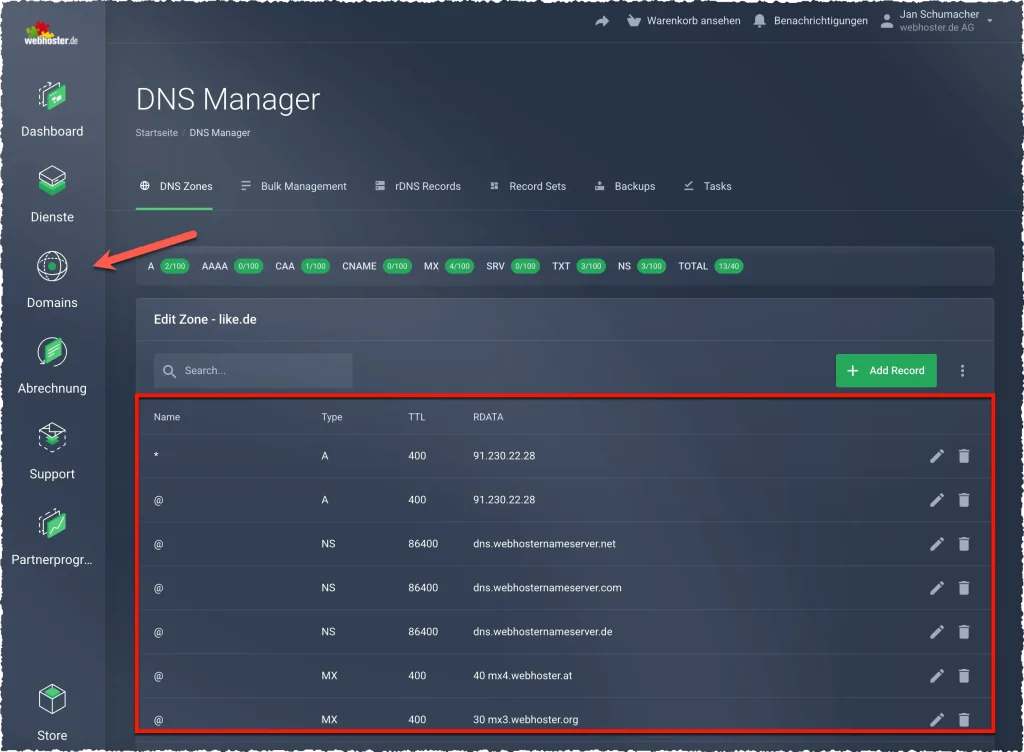Click the dns.webhosternameserver.net RDATA value
Image resolution: width=1024 pixels, height=752 pixels.
544,544
